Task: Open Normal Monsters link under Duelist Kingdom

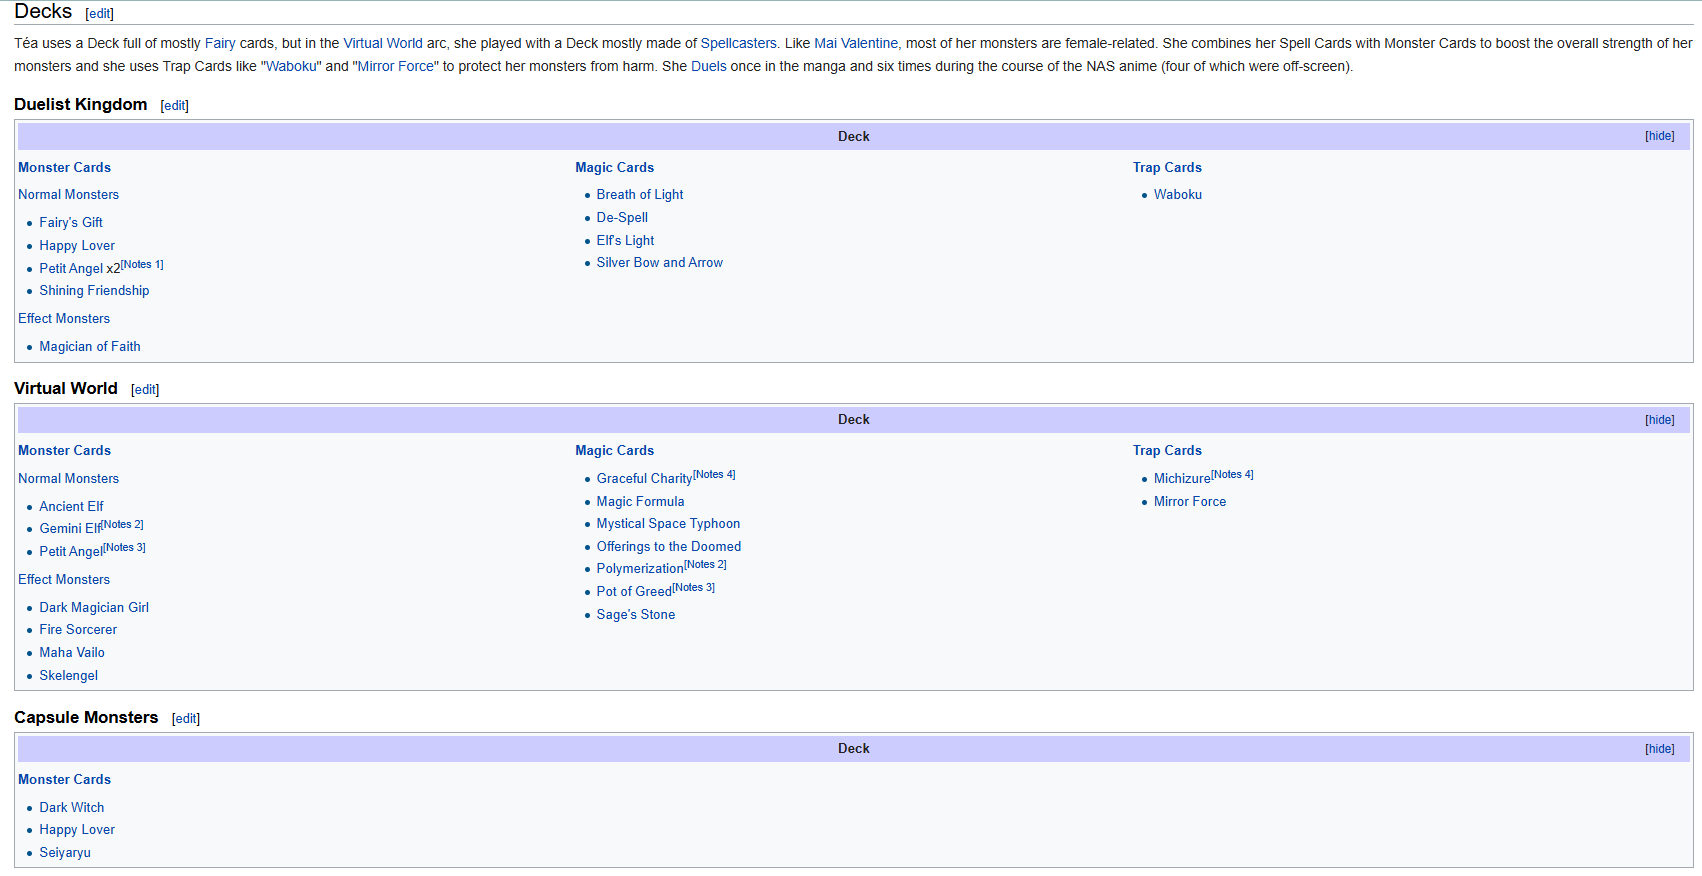Action: 68,195
